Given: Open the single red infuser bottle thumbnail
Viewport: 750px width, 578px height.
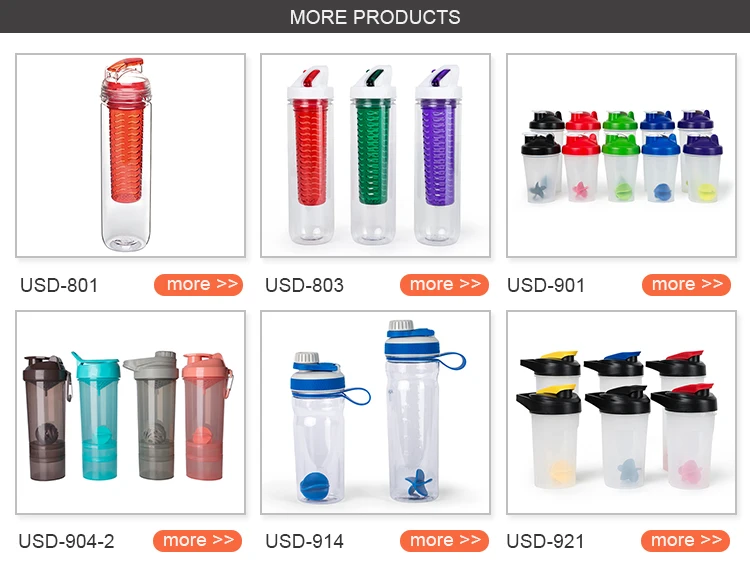Looking at the screenshot, I should (131, 156).
